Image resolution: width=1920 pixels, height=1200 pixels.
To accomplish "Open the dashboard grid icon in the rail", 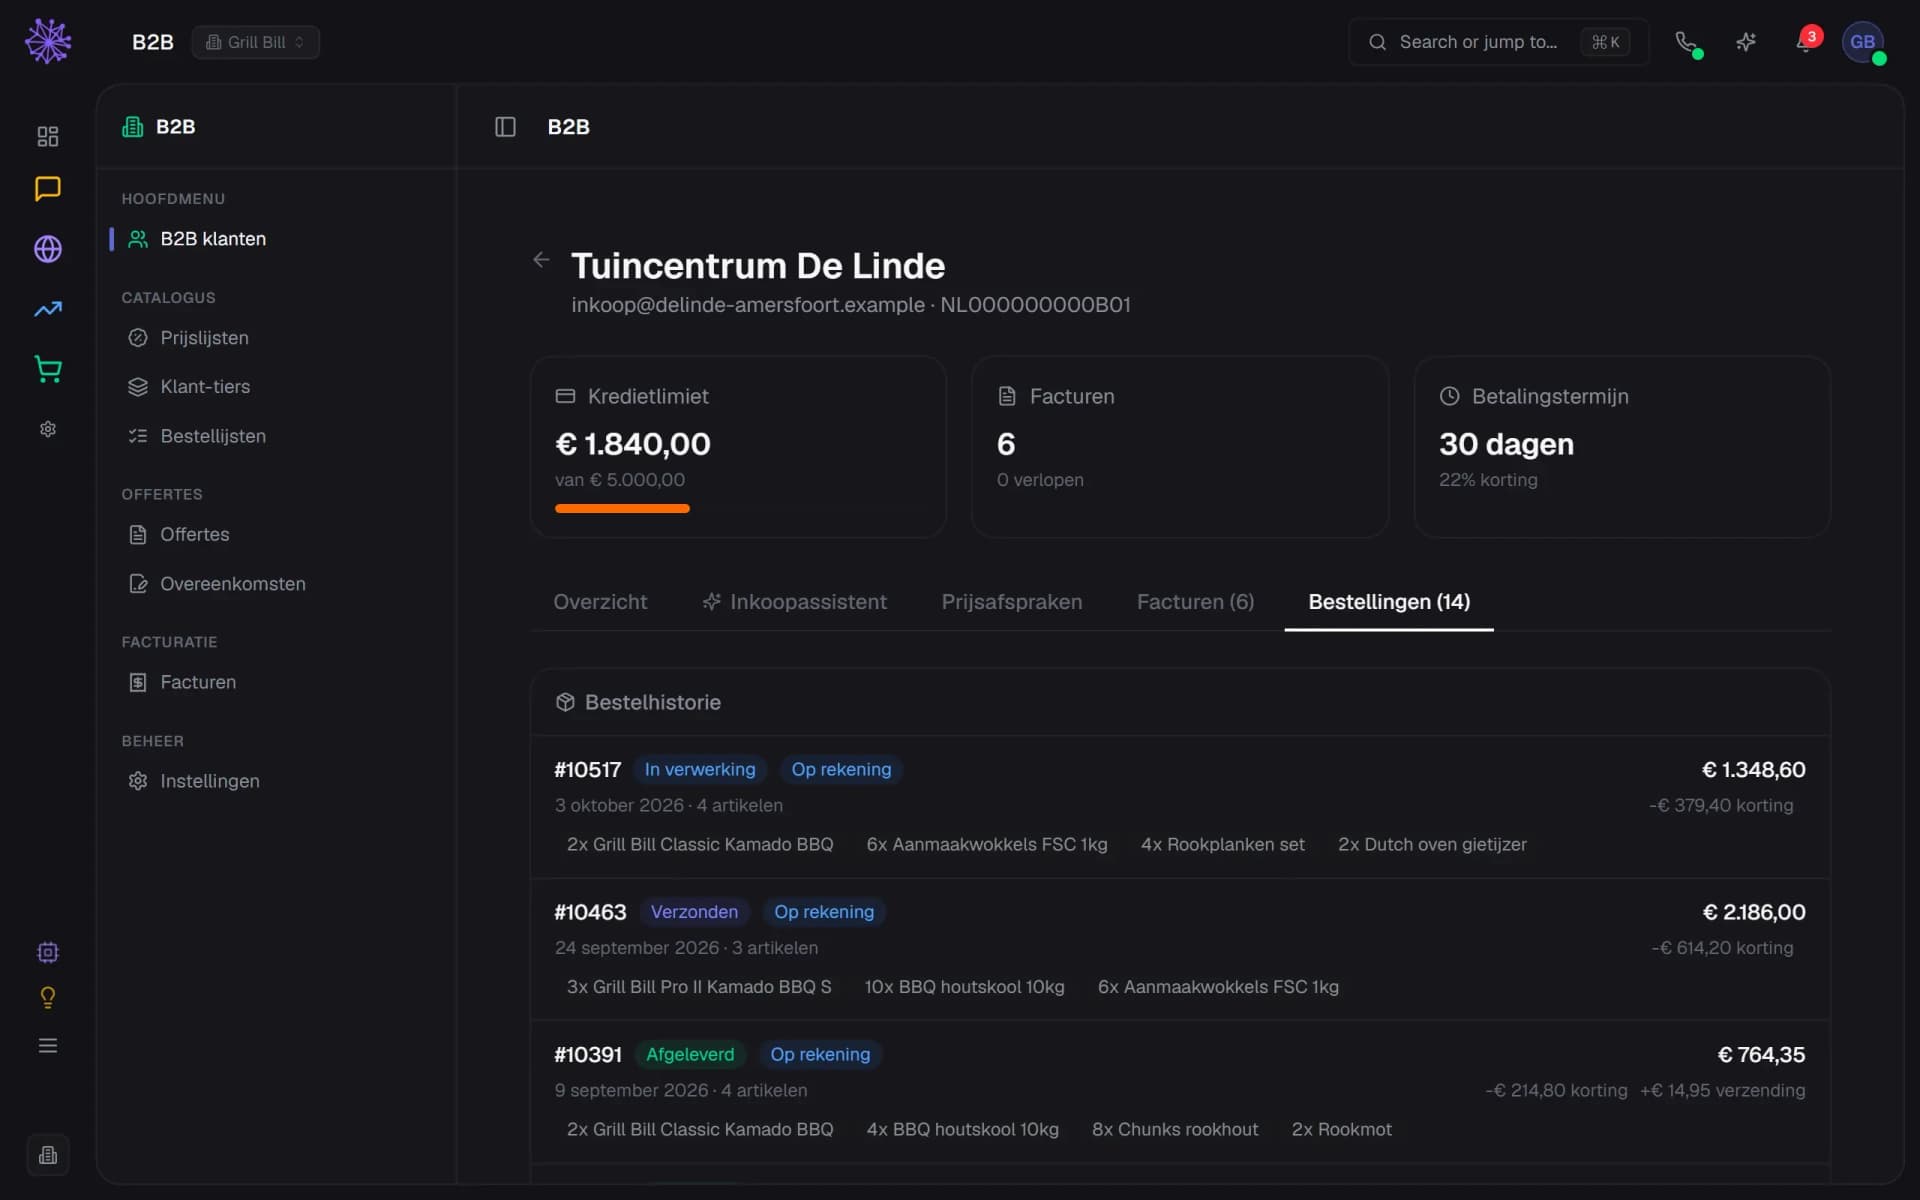I will (x=48, y=136).
